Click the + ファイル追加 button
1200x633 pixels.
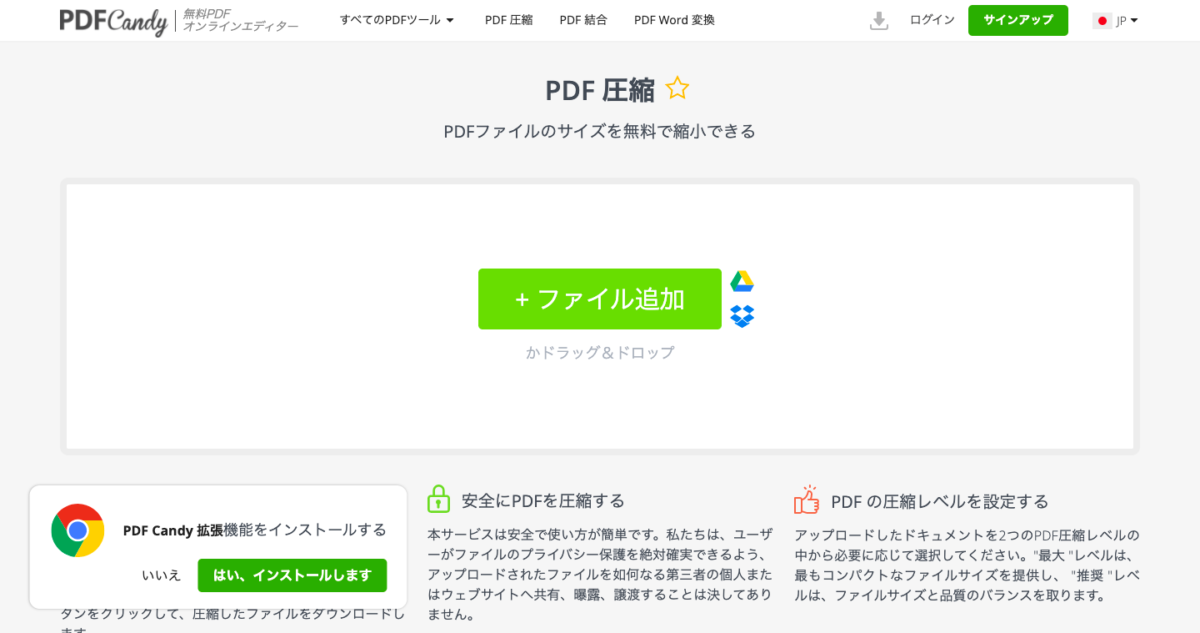coord(600,299)
